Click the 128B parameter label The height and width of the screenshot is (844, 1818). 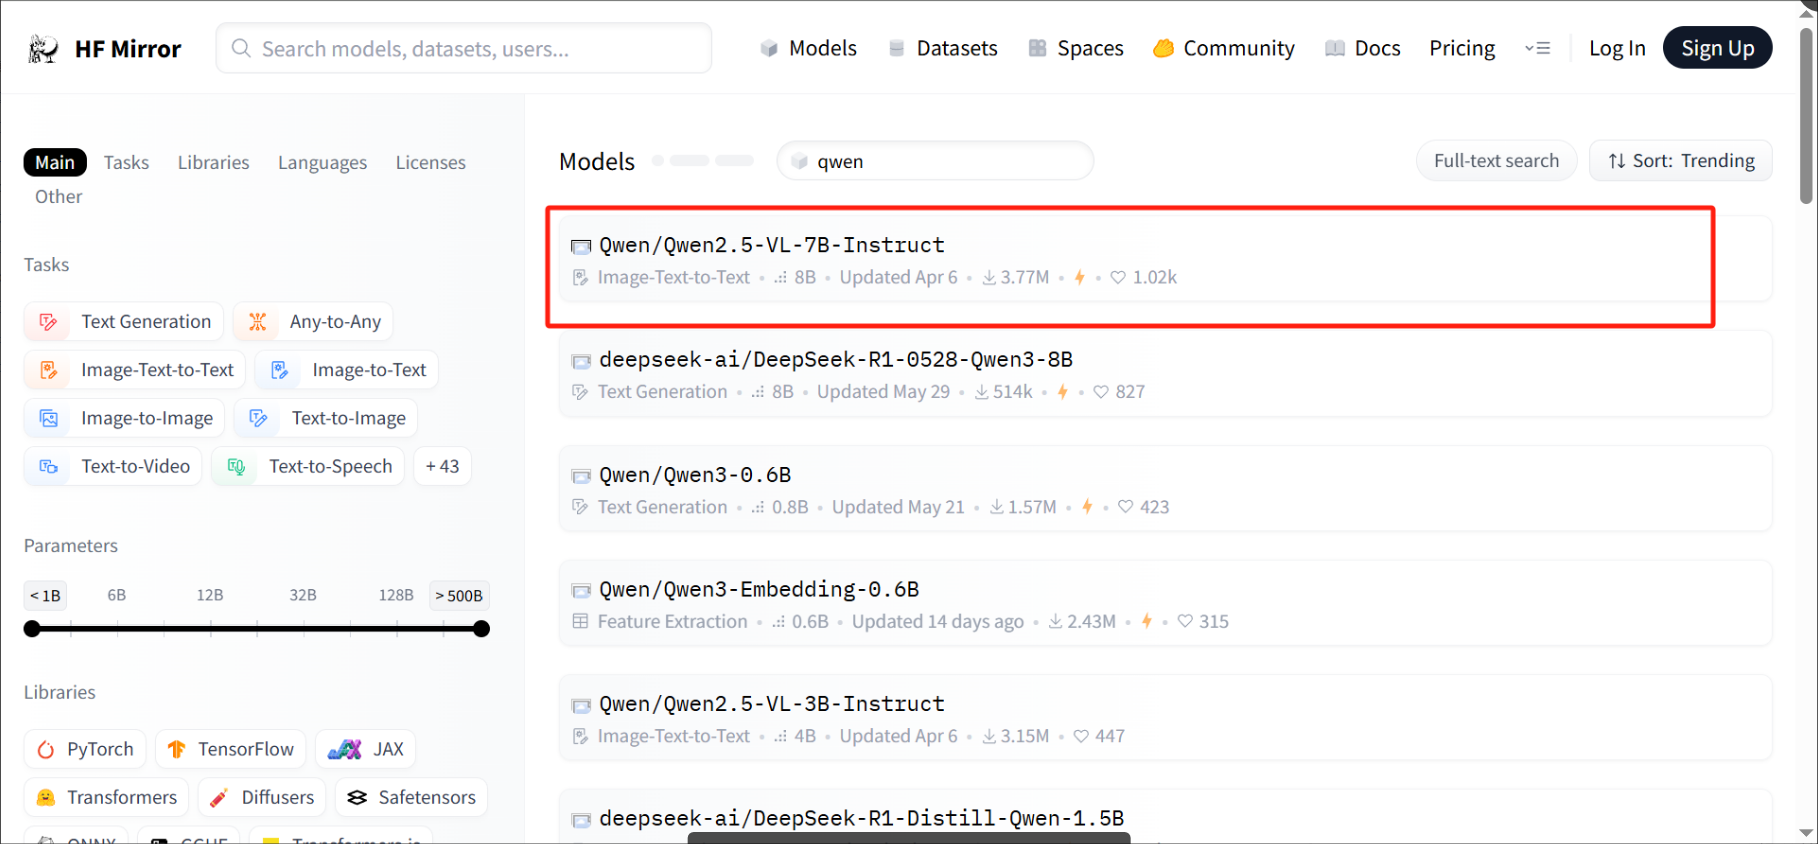(x=396, y=595)
